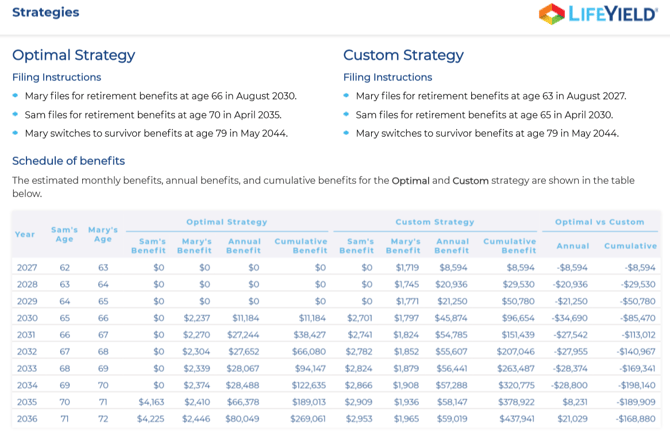This screenshot has width=670, height=443.
Task: Click the Year column header
Action: coord(25,235)
